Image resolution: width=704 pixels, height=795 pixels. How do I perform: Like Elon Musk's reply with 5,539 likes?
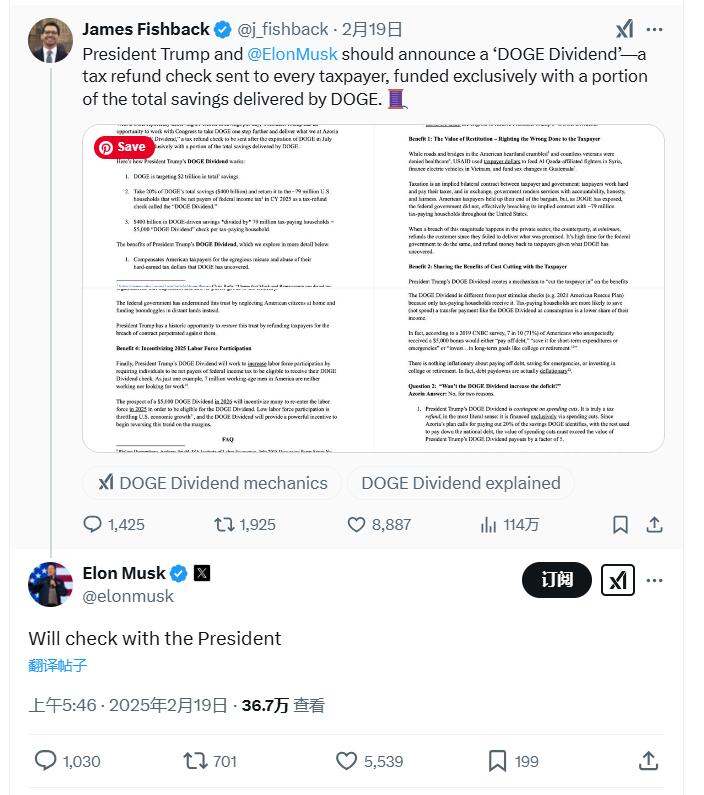point(346,761)
